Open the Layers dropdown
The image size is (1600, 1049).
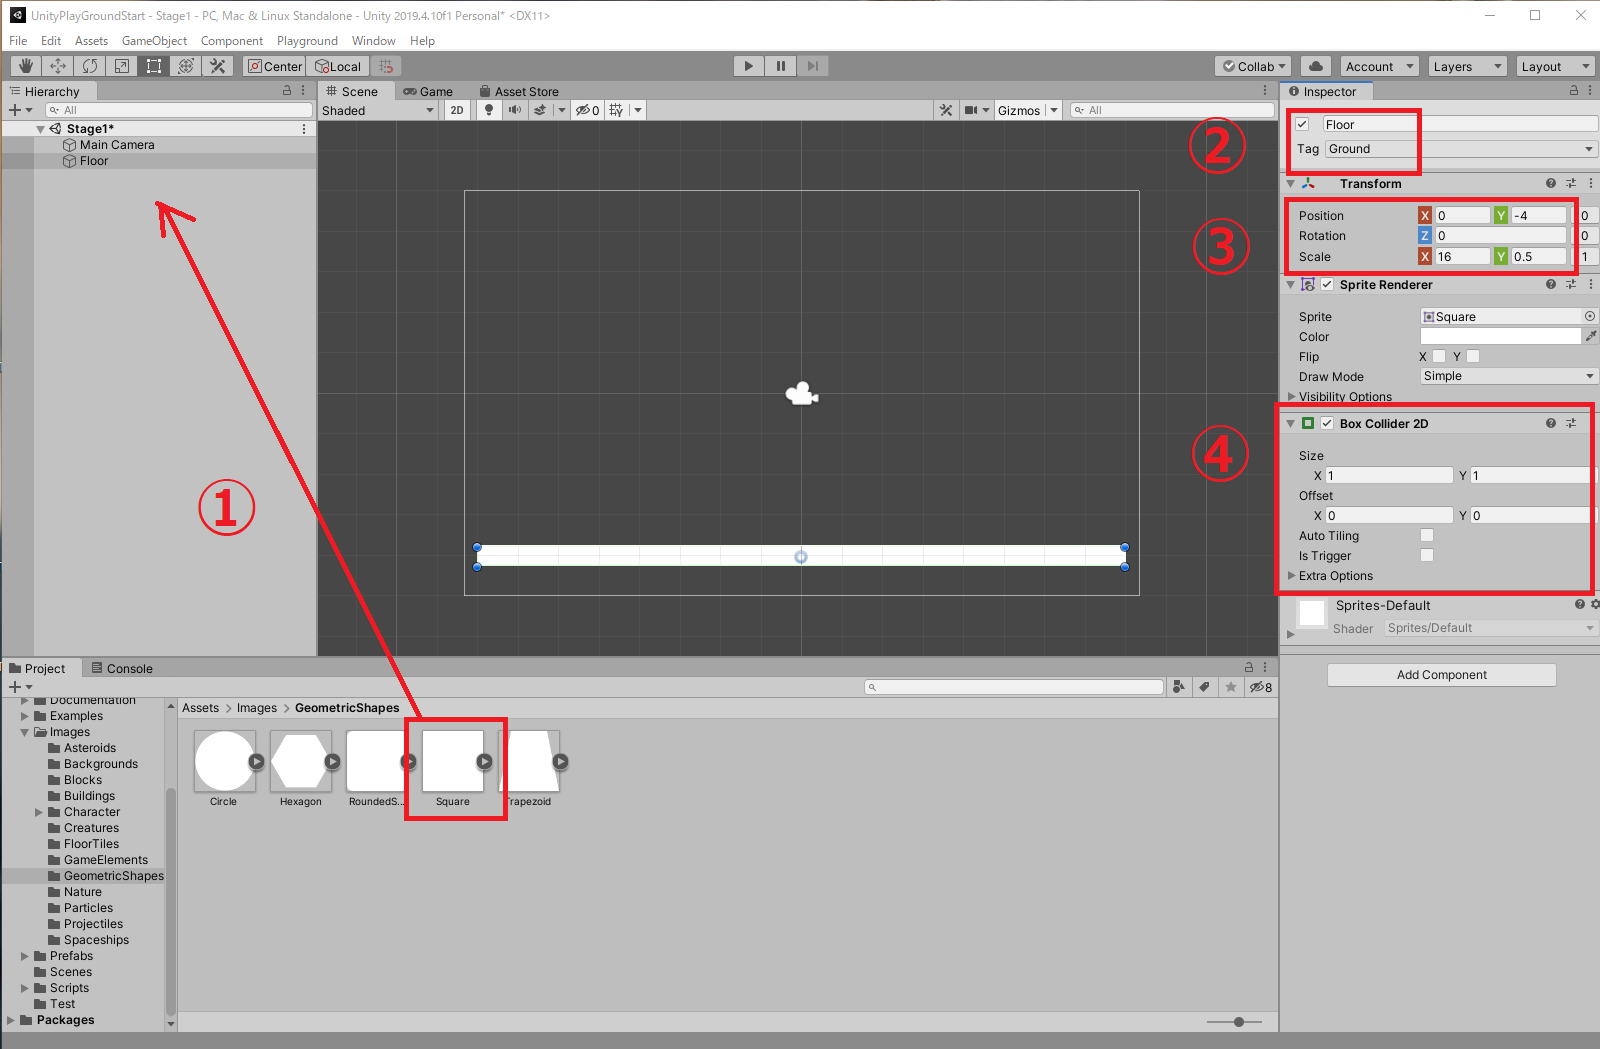pos(1467,66)
